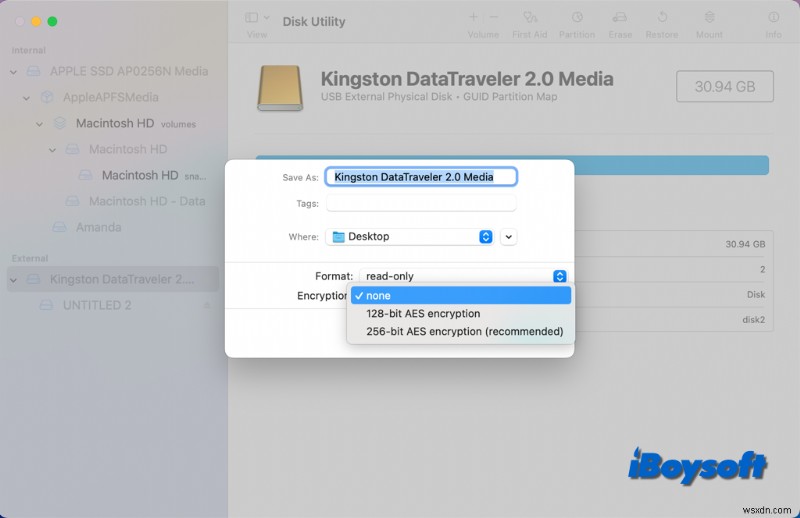Click the View dropdown chevron in toolbar
This screenshot has height=518, width=800.
tap(266, 18)
